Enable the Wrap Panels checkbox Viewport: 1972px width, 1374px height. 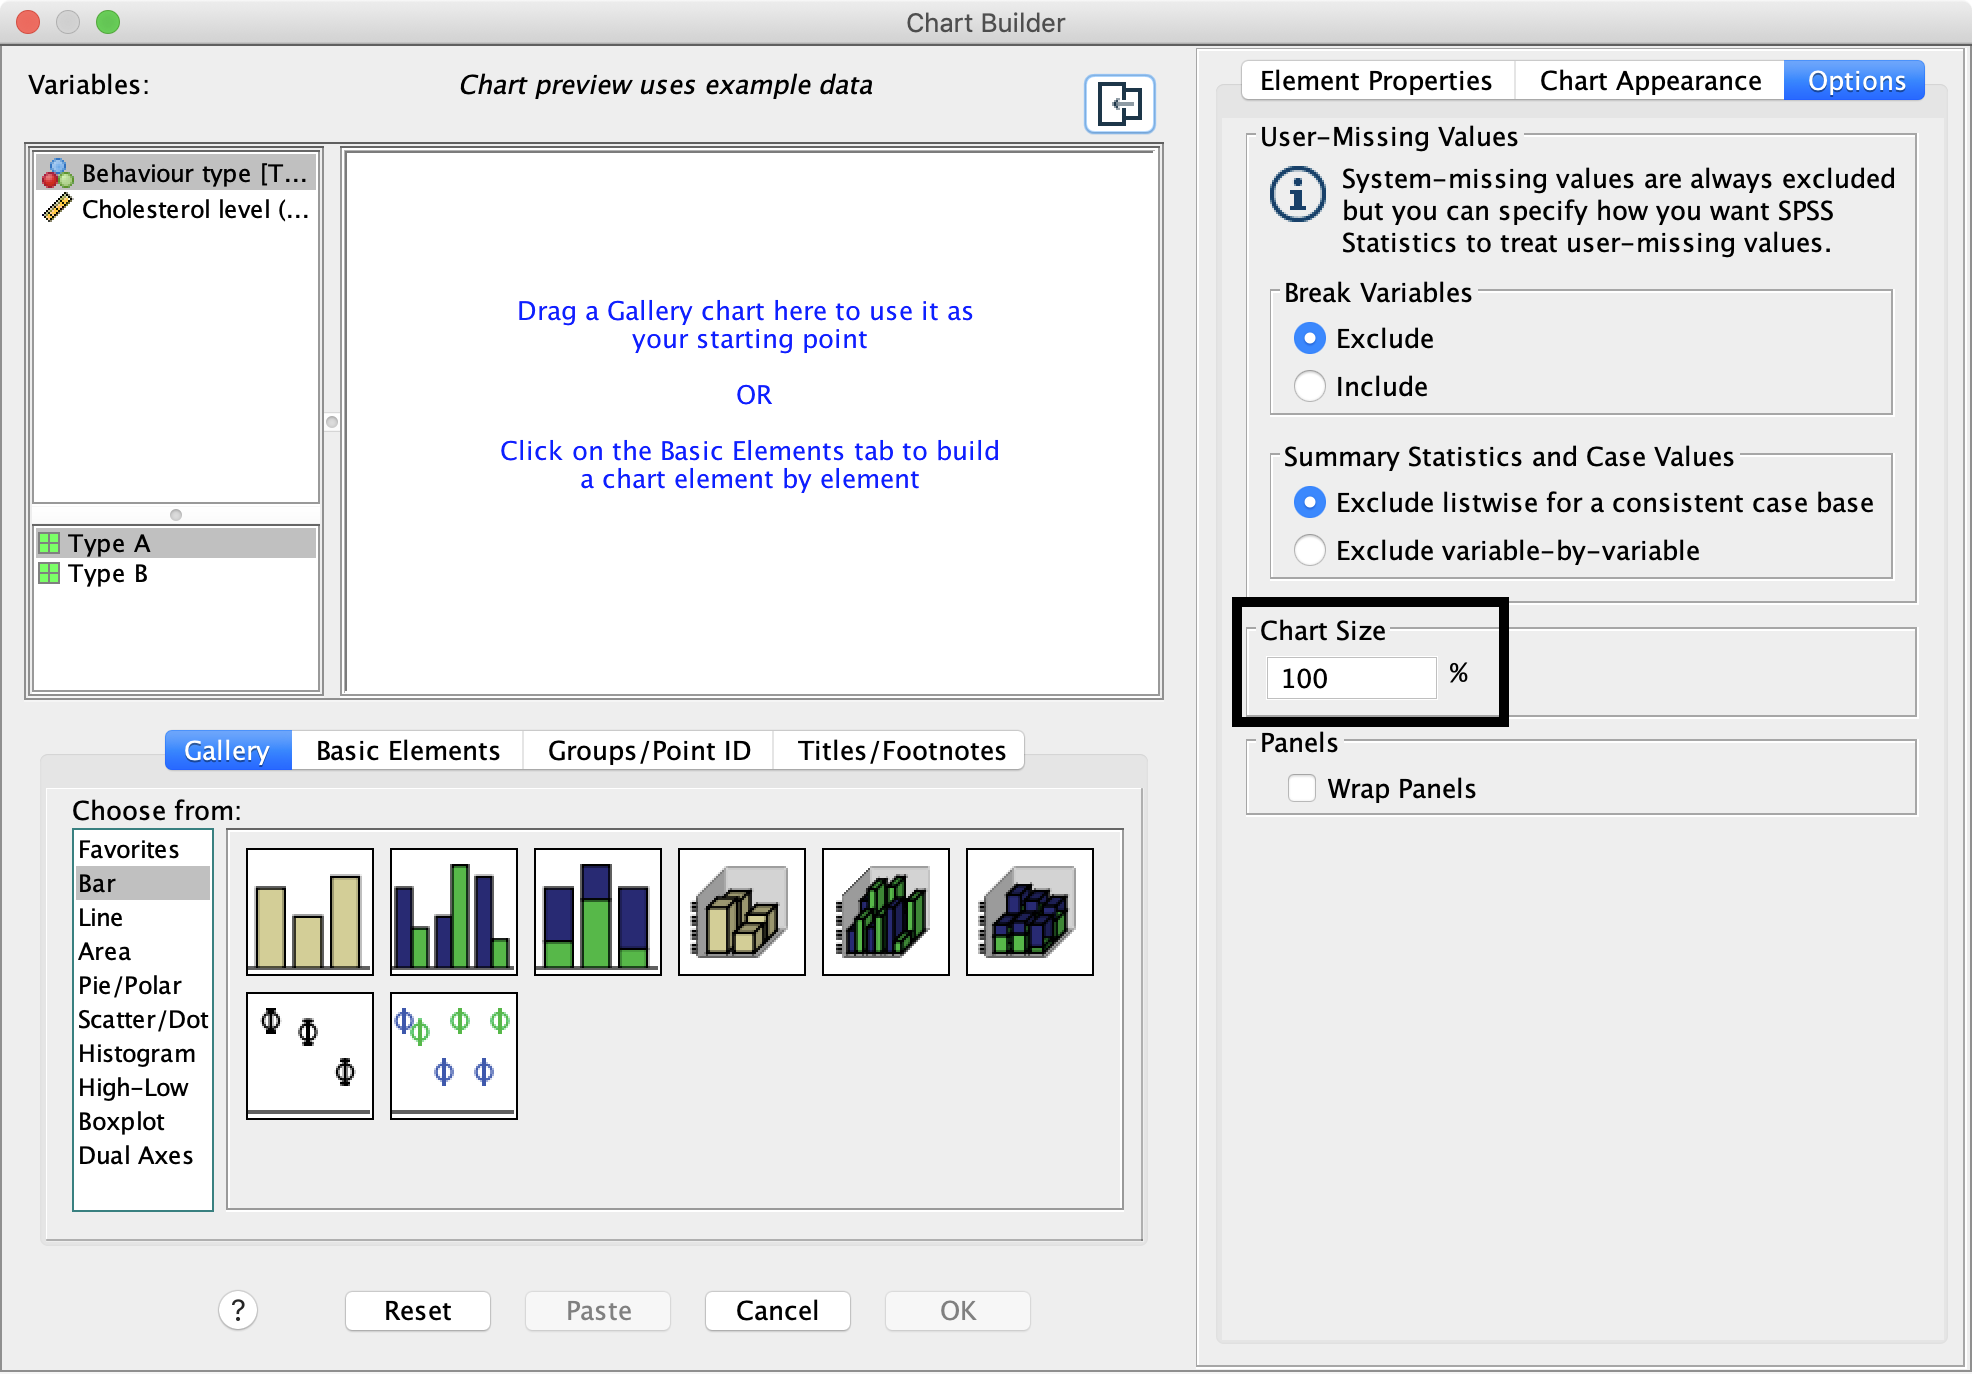click(1302, 788)
